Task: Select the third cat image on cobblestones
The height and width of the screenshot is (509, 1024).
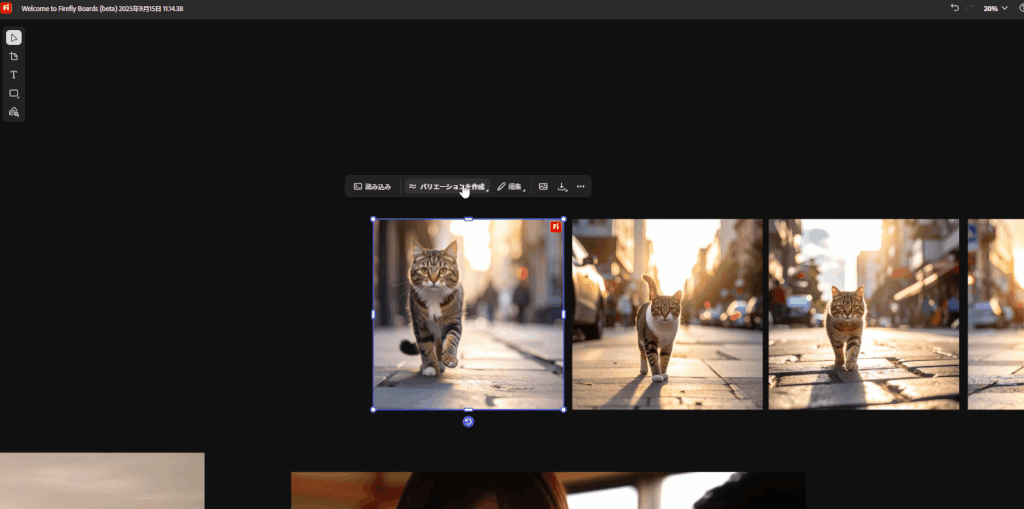Action: [x=864, y=314]
